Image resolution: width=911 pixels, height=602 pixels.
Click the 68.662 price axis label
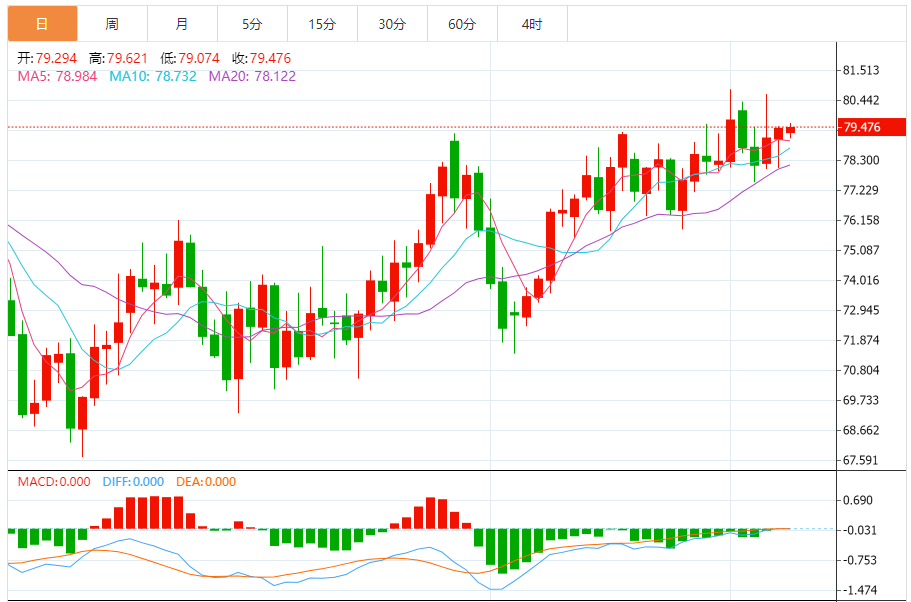861,430
